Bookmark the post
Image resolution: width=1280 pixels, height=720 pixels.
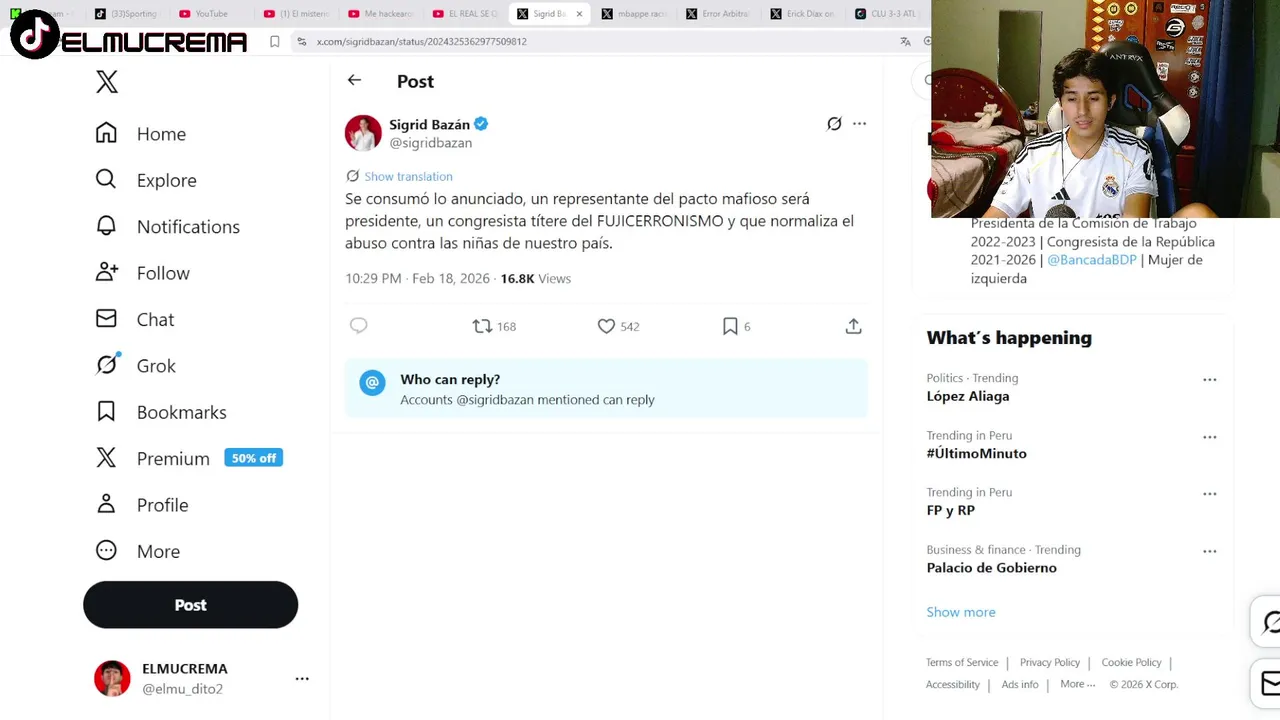click(x=730, y=326)
